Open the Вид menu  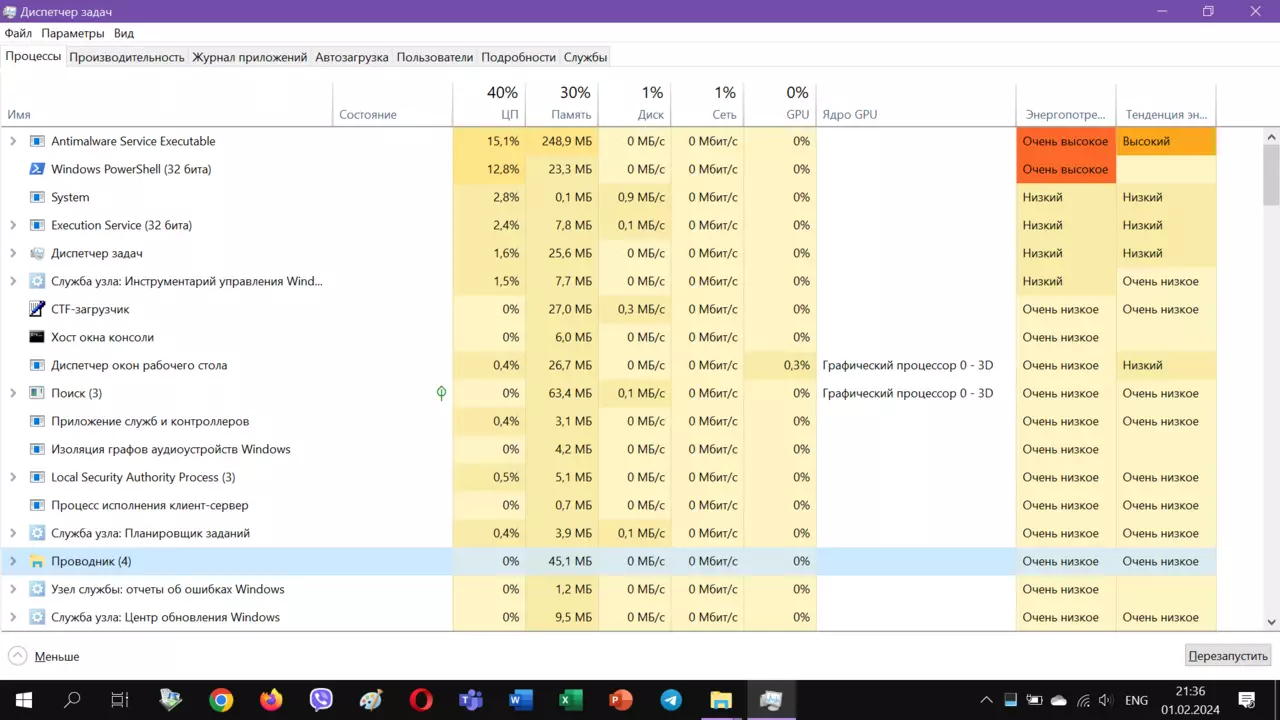(124, 33)
